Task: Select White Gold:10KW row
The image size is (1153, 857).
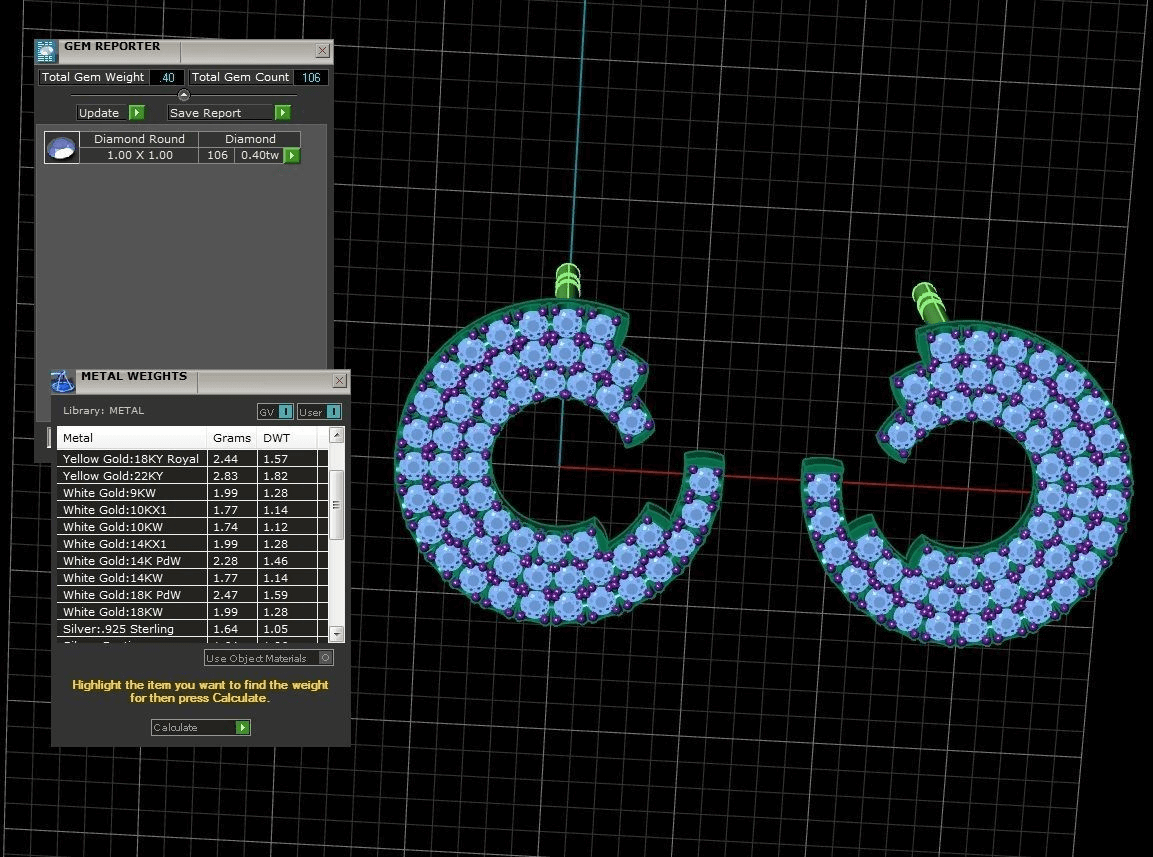Action: click(x=192, y=527)
